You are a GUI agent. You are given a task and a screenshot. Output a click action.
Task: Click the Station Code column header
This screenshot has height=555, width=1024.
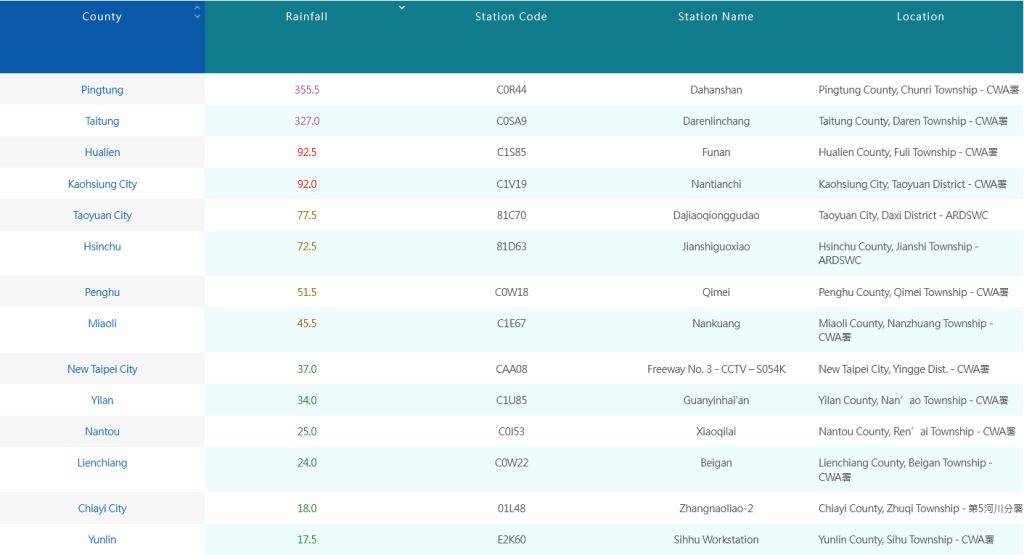tap(511, 17)
